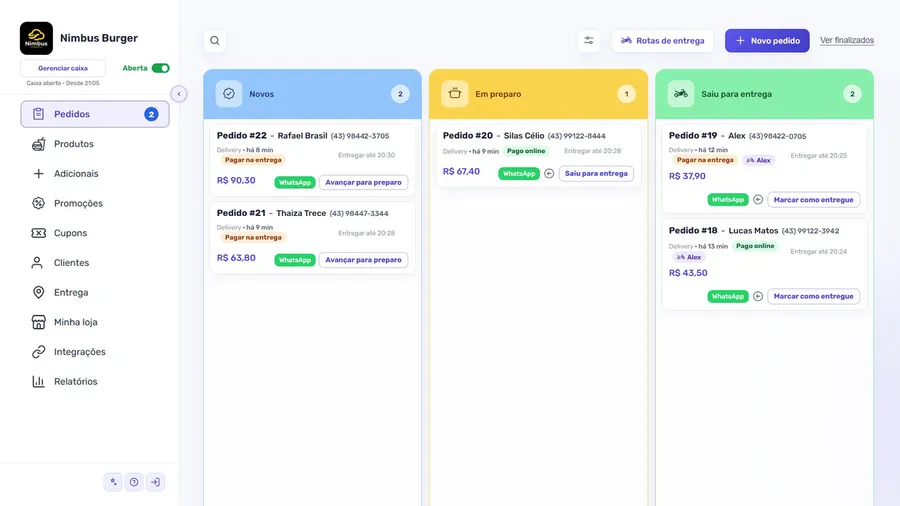Move Pedido #20 back with arrow icon
Image resolution: width=900 pixels, height=506 pixels.
(x=549, y=173)
